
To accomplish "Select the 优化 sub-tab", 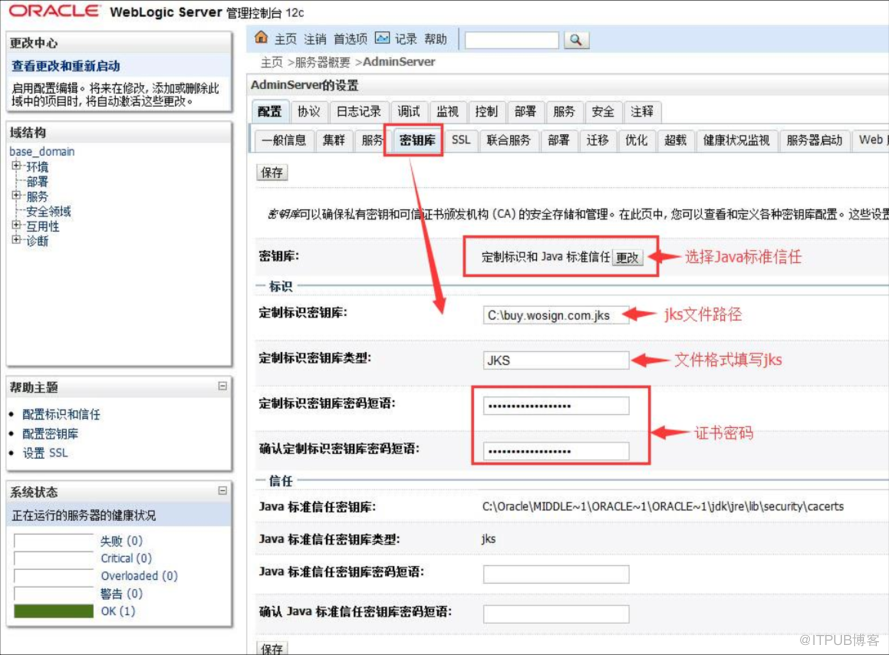I will tap(636, 140).
